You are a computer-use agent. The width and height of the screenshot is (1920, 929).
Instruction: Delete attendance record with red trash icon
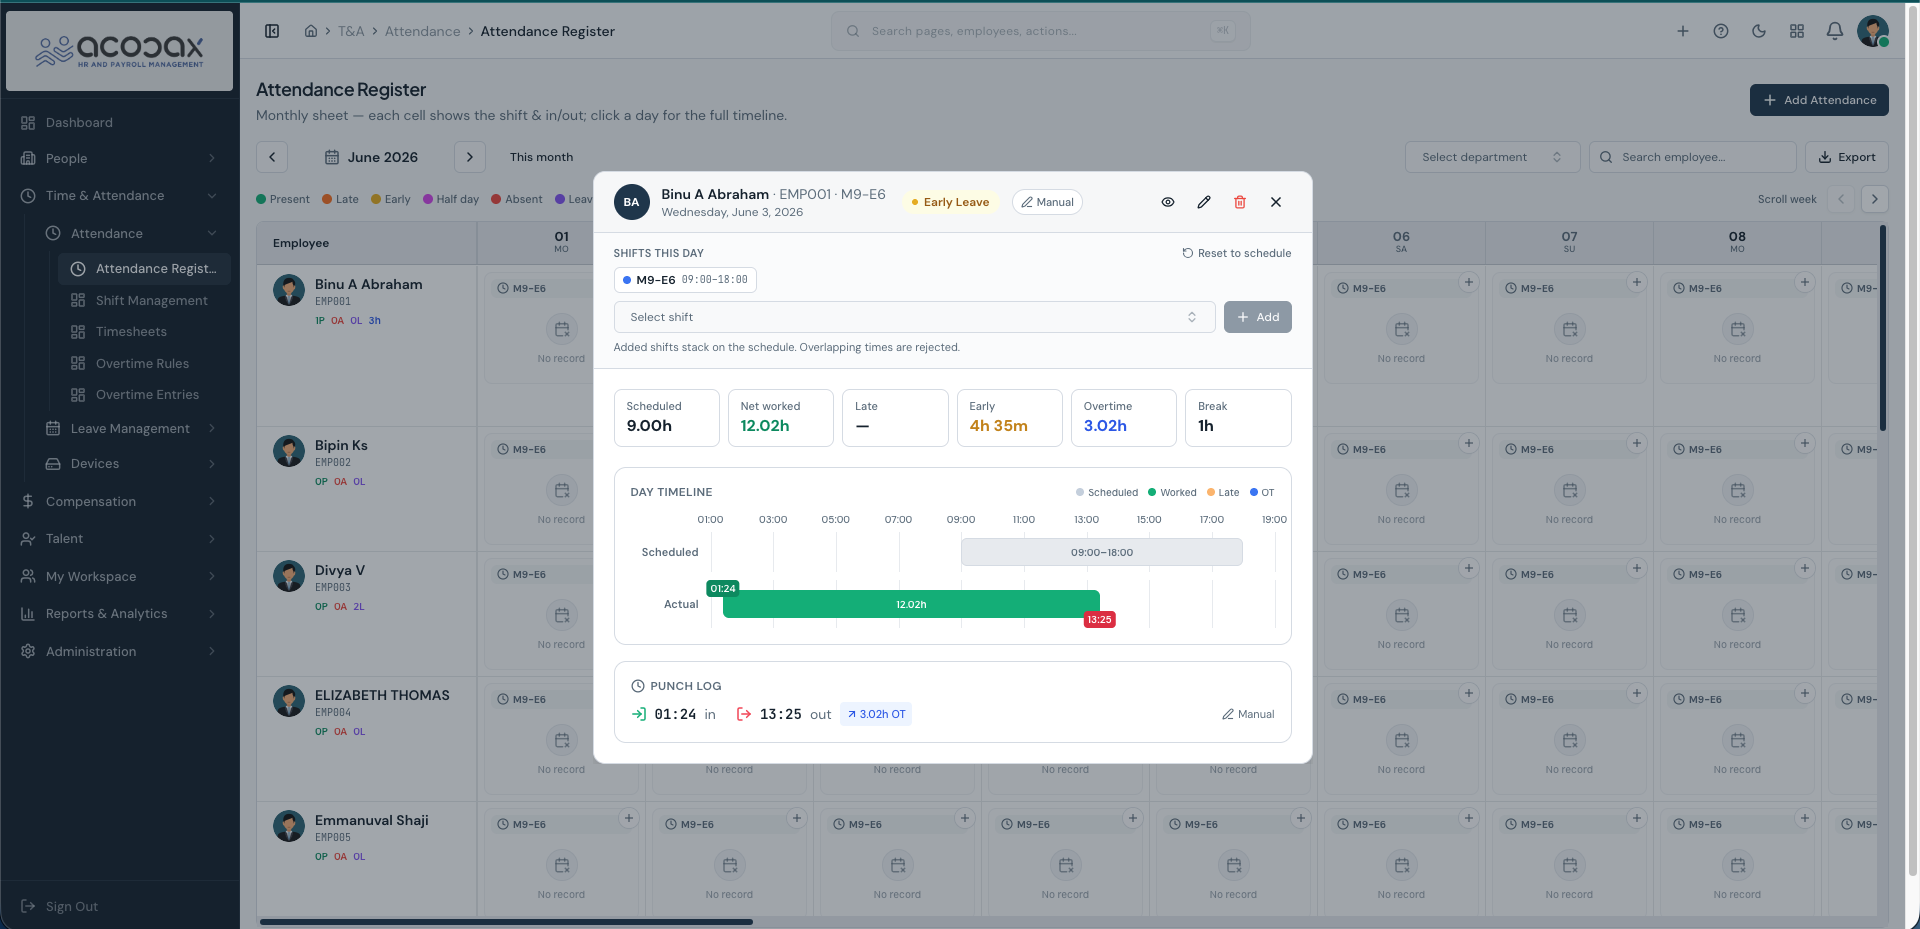point(1240,202)
